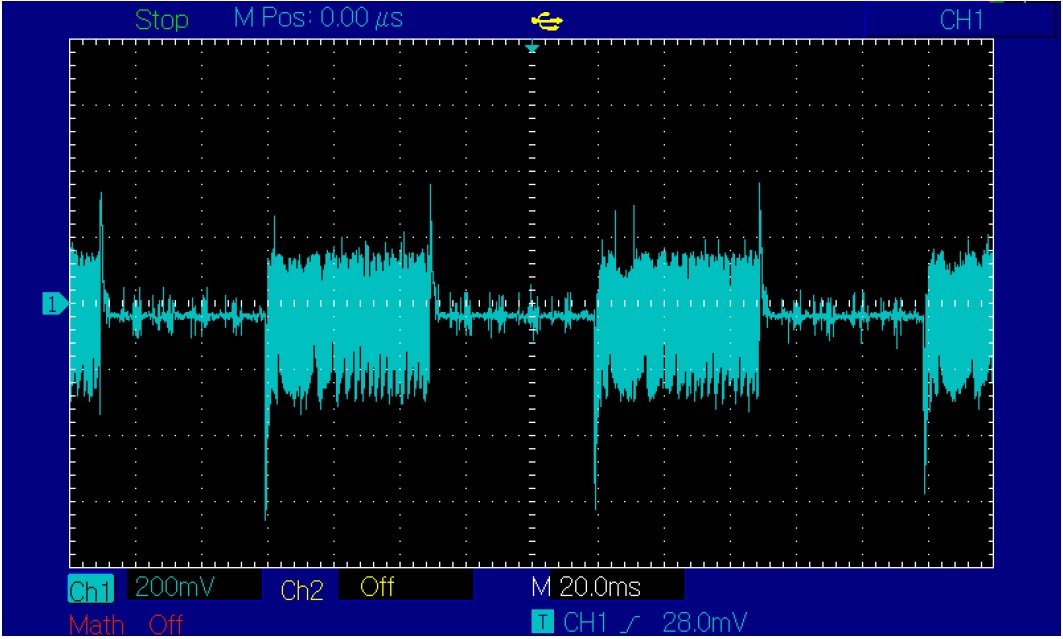Click the partial burst at the left edge
This screenshot has width=1063, height=639.
[86, 320]
